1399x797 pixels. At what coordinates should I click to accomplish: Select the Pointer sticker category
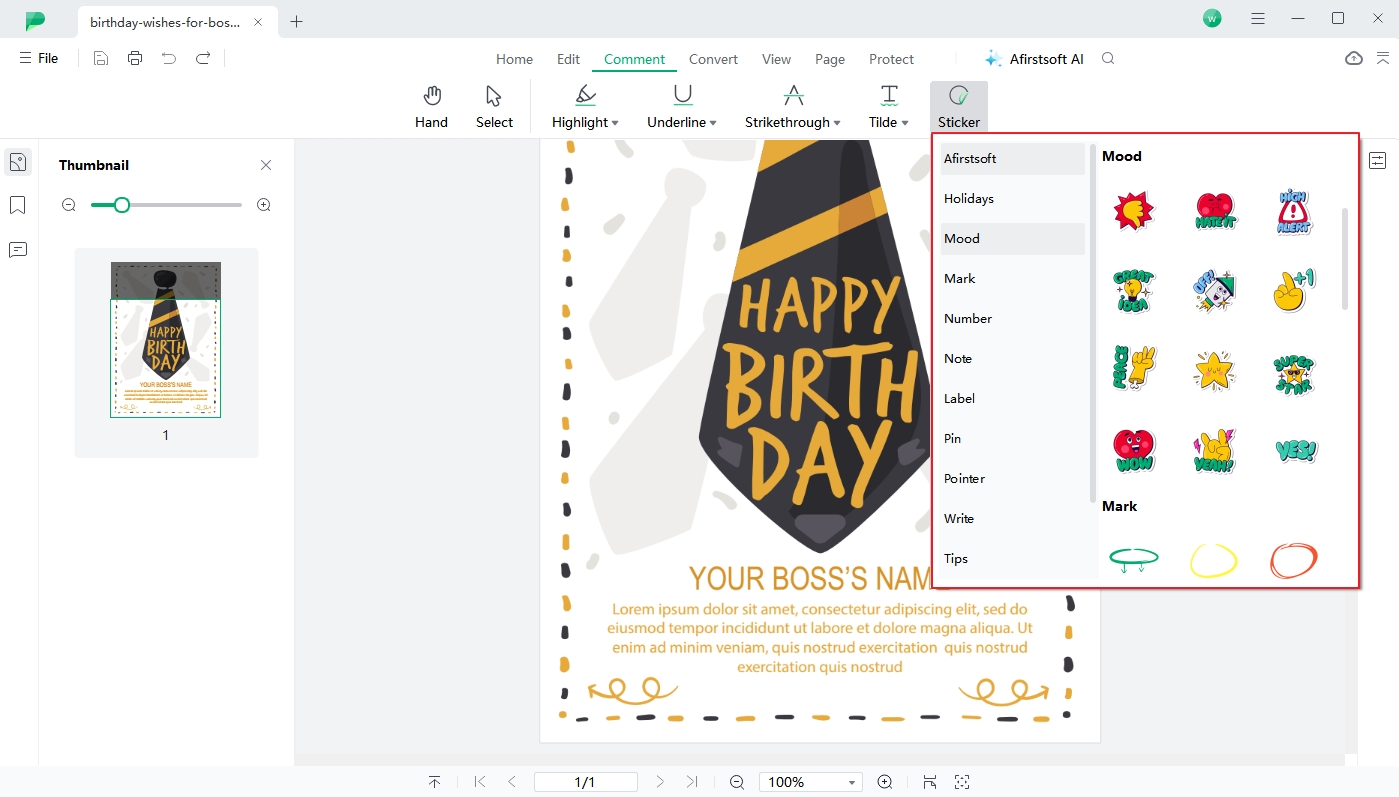[x=1013, y=479]
